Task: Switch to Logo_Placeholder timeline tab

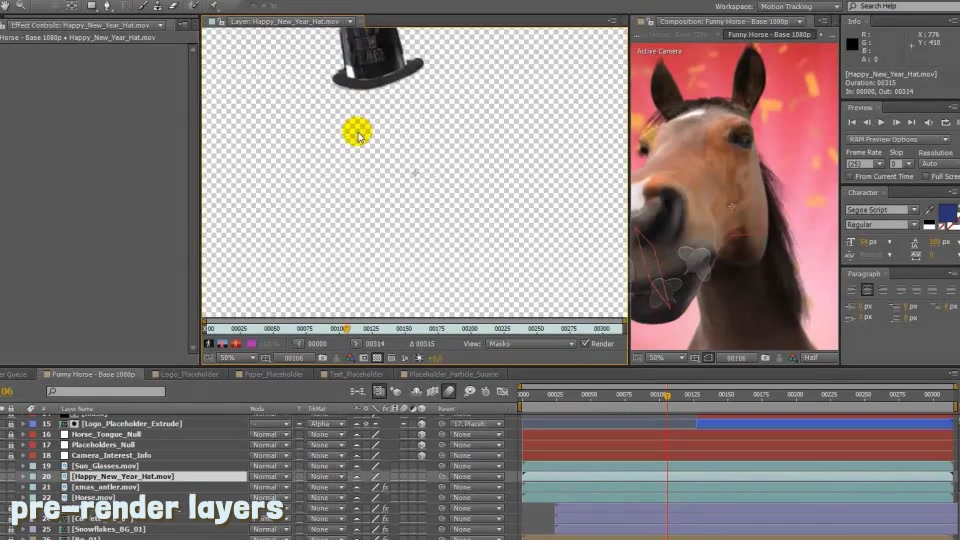Action: 189,374
